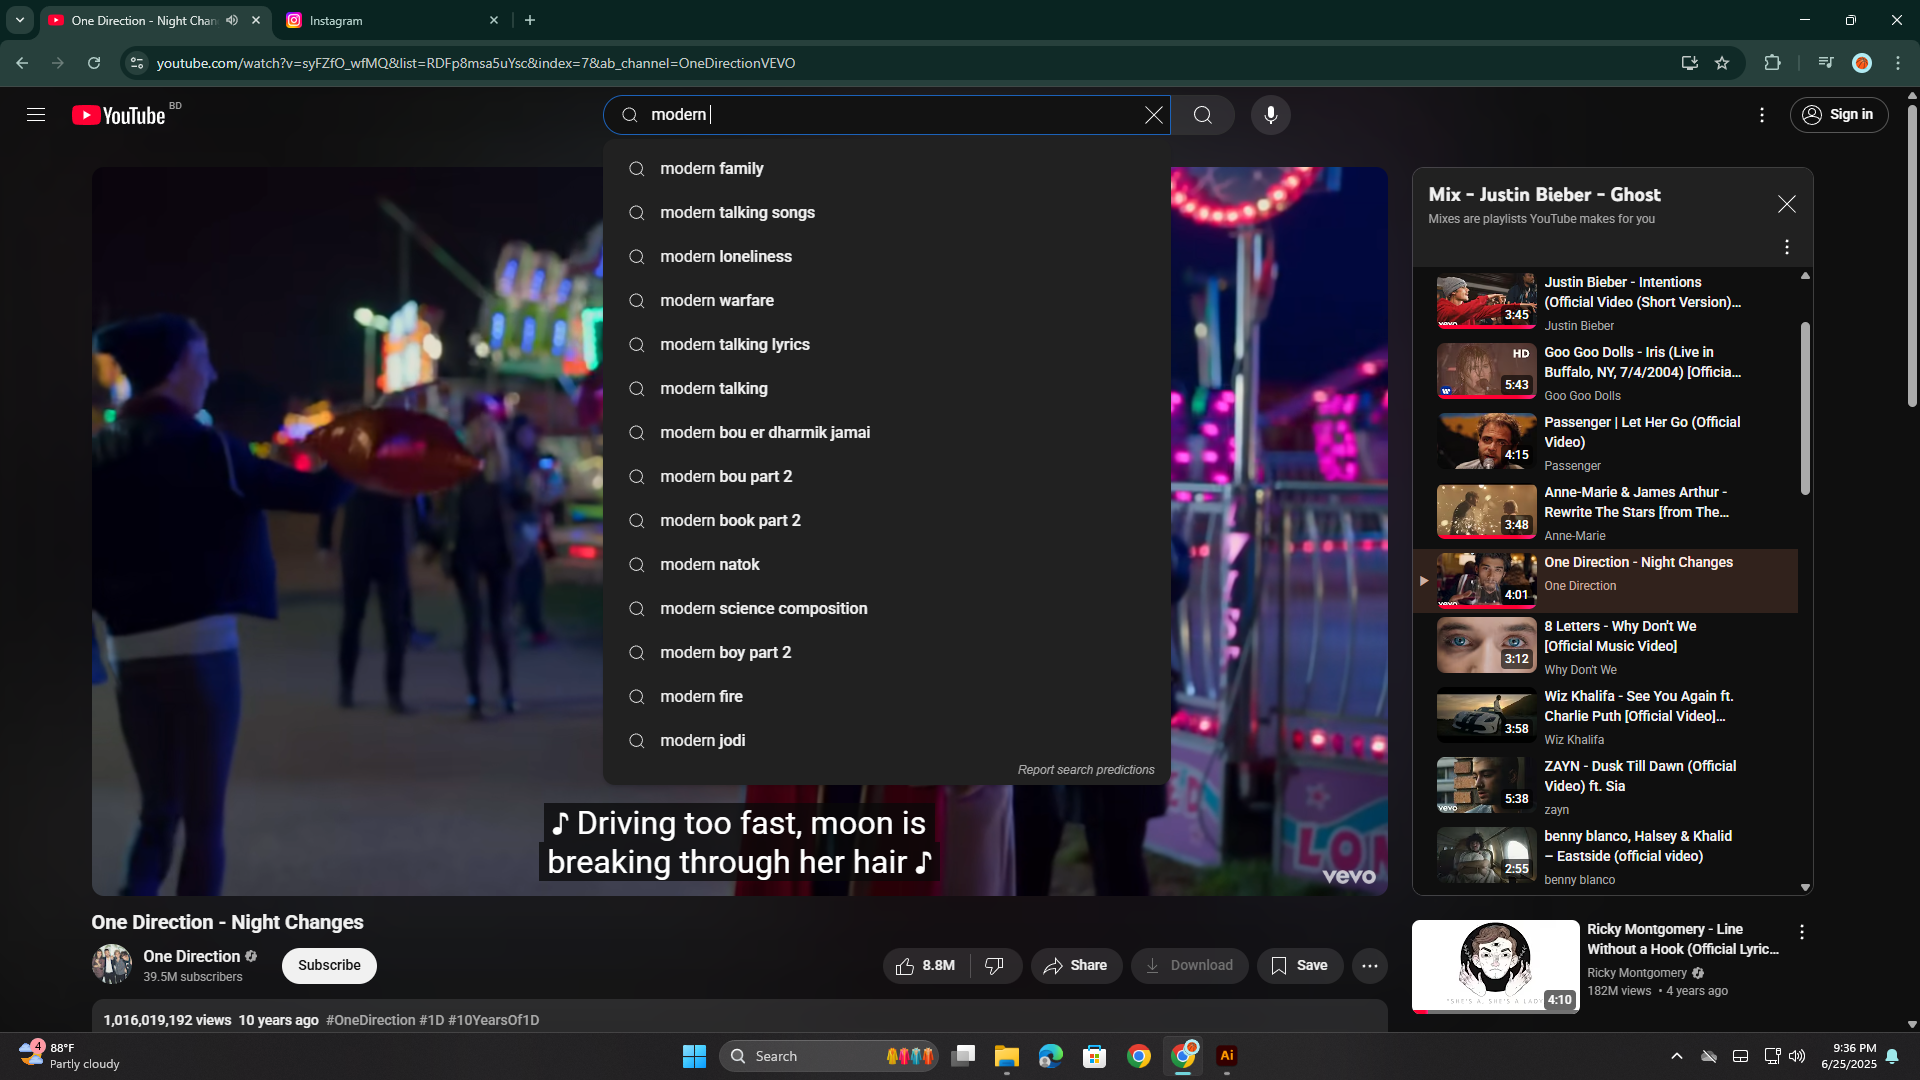
Task: Click Report search predictions link
Action: coord(1085,770)
